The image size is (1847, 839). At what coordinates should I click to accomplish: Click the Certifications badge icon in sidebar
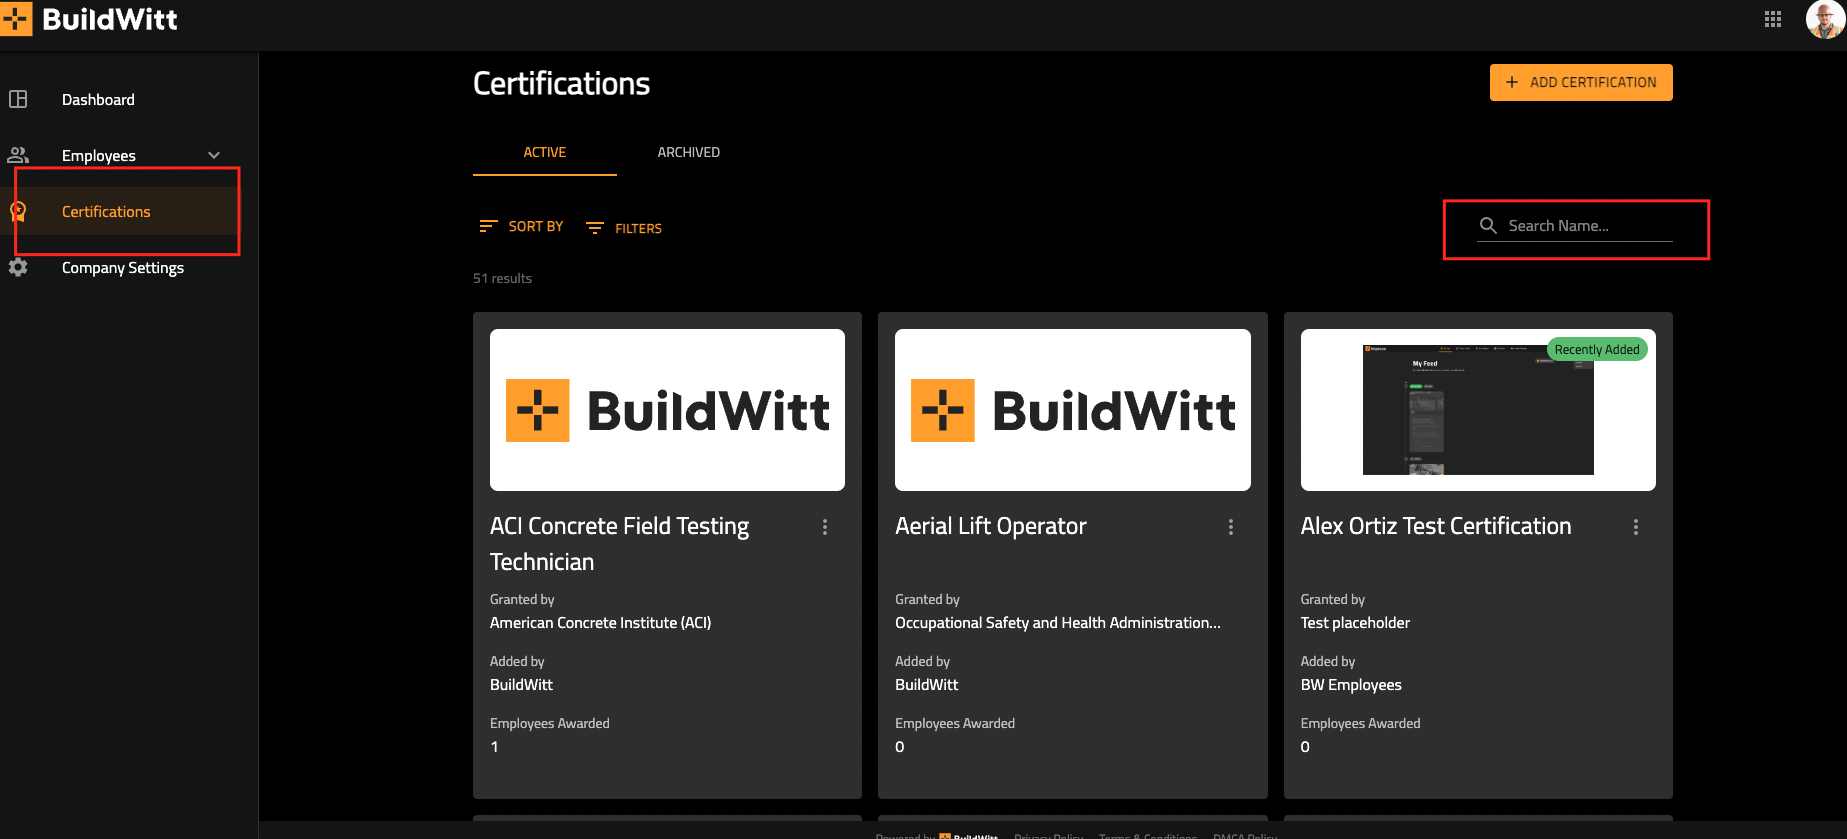point(18,211)
